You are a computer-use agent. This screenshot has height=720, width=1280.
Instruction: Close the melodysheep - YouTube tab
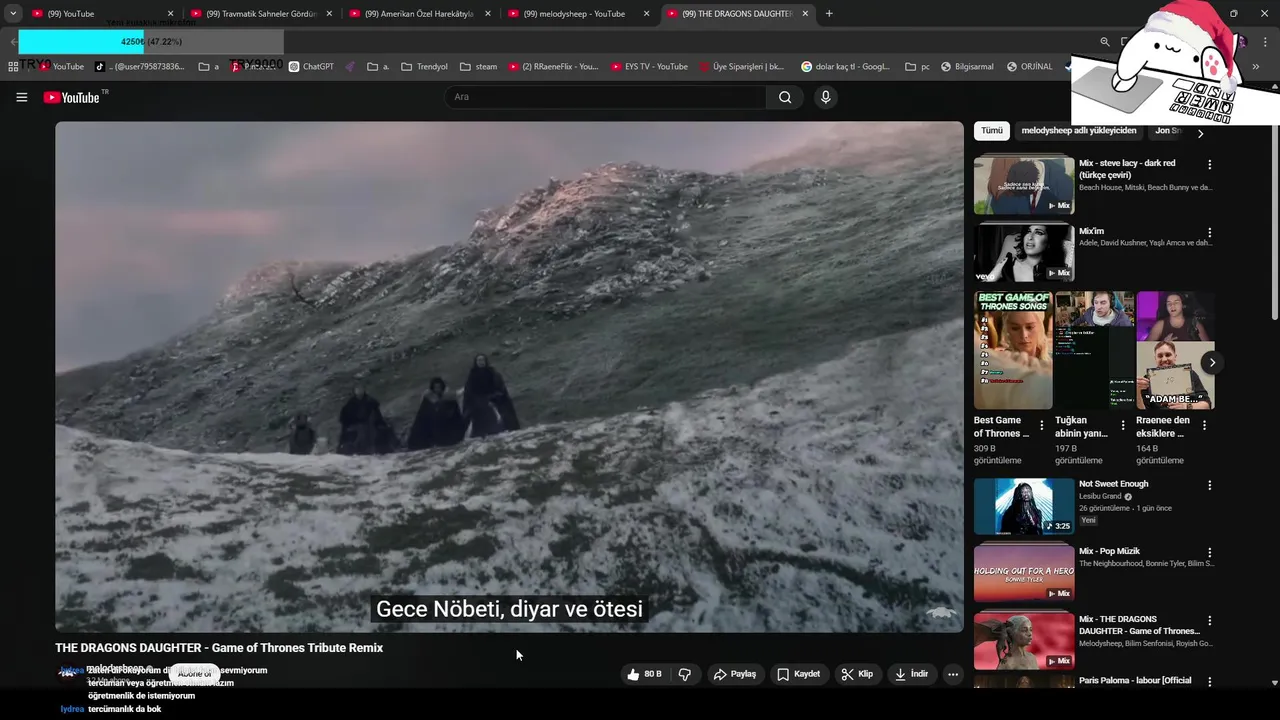click(x=646, y=14)
